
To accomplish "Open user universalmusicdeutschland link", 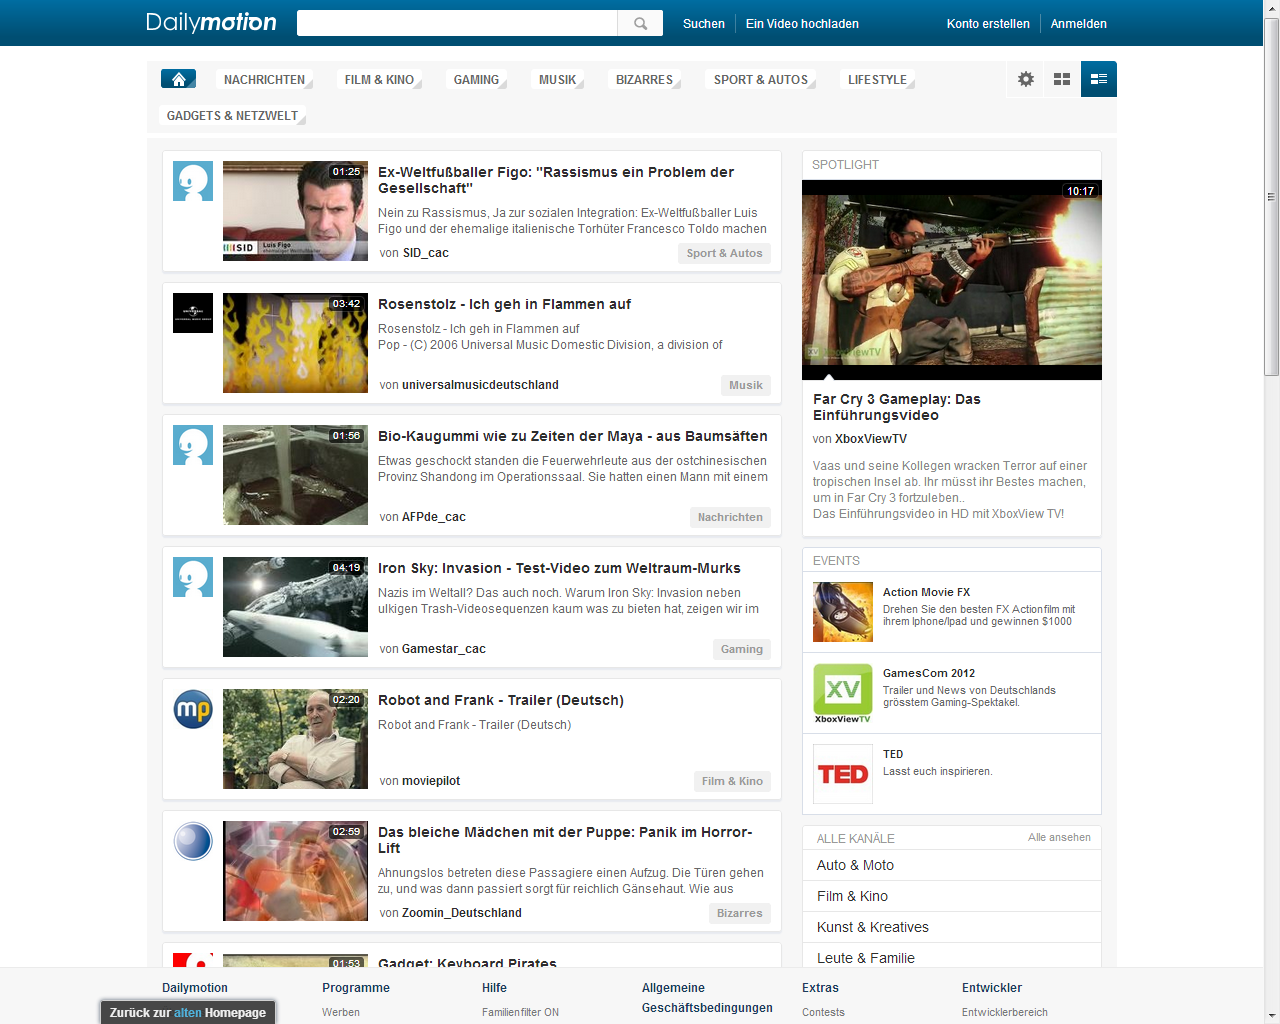I will 480,385.
